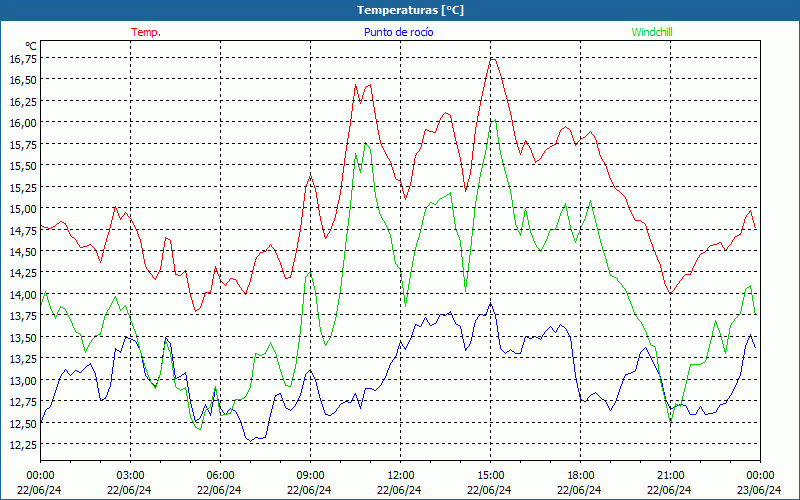Viewport: 800px width, 500px height.
Task: Click the 15,00 y-axis value
Action: point(23,209)
